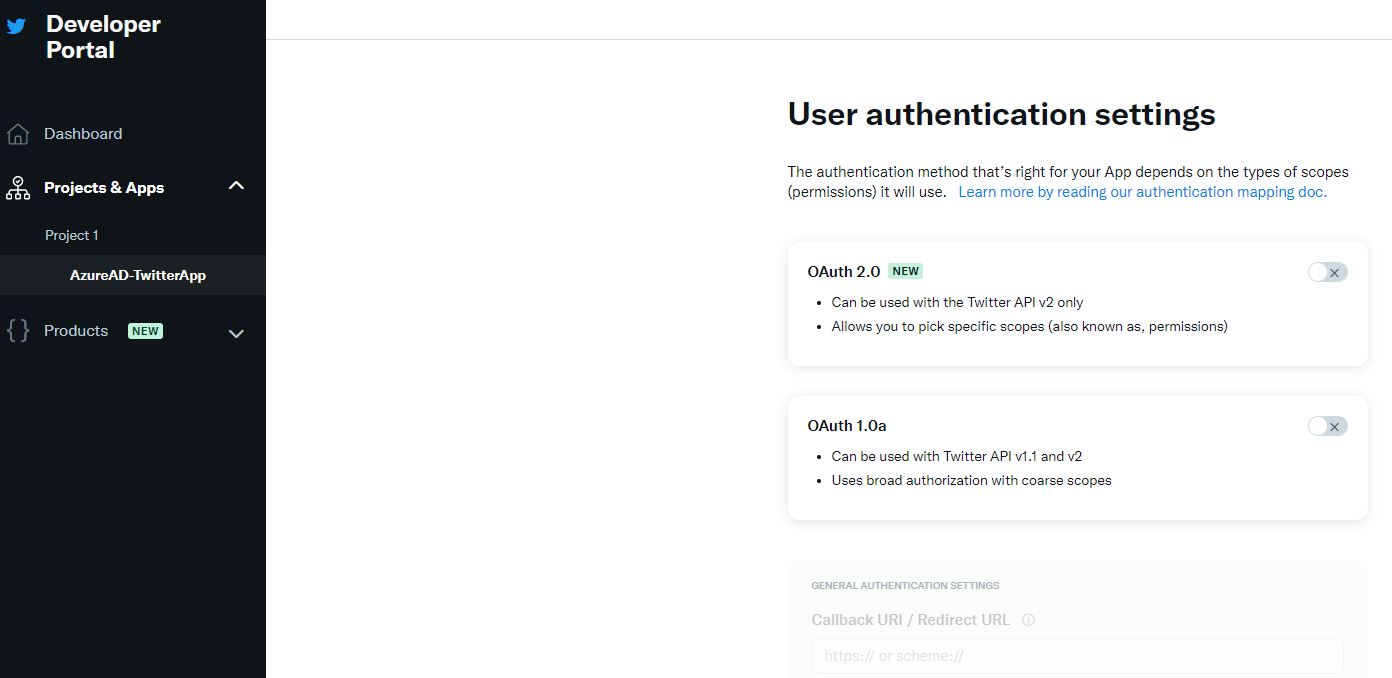Collapse the Projects & Apps section

coord(236,186)
